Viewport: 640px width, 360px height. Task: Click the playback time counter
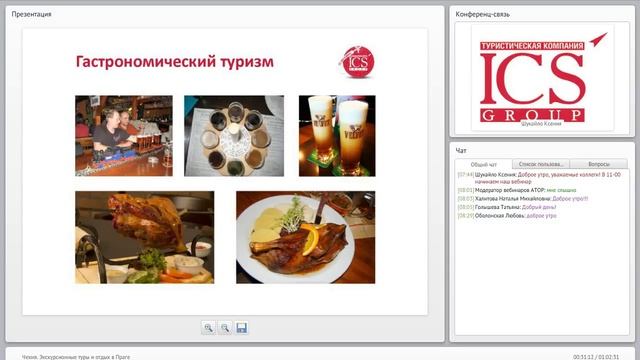pos(596,357)
